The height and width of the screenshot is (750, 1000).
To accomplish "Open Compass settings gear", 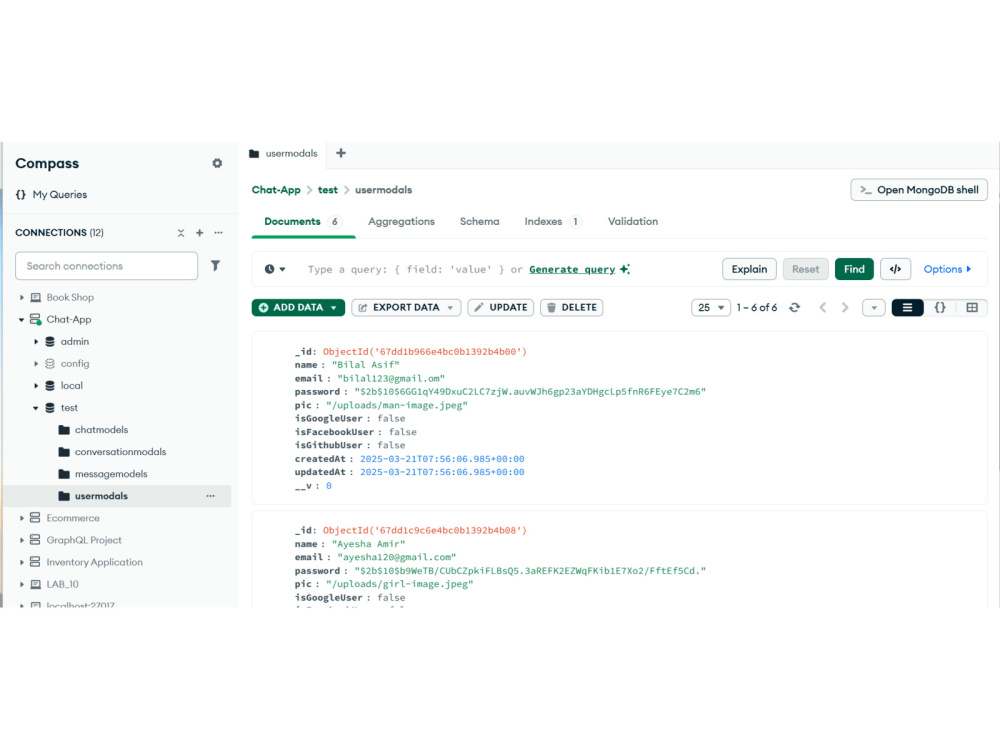I will 217,163.
